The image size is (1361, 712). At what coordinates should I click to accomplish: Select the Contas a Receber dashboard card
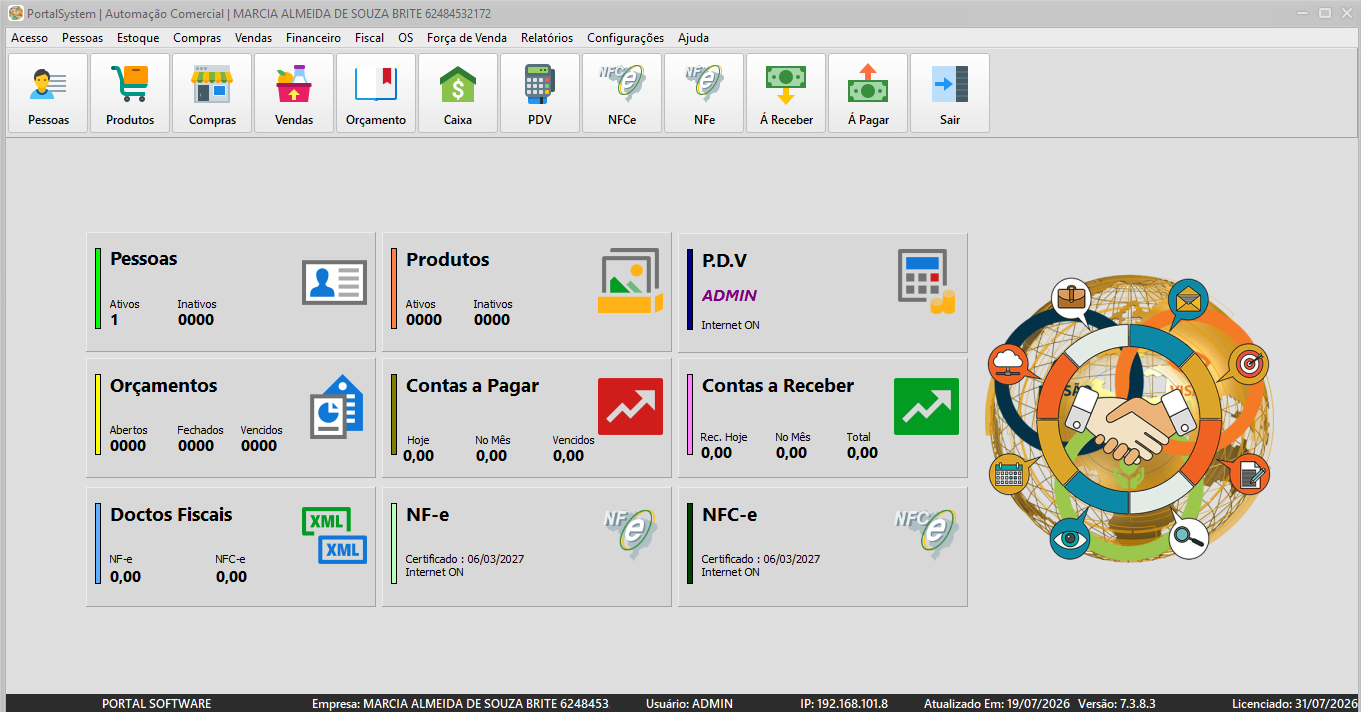823,418
